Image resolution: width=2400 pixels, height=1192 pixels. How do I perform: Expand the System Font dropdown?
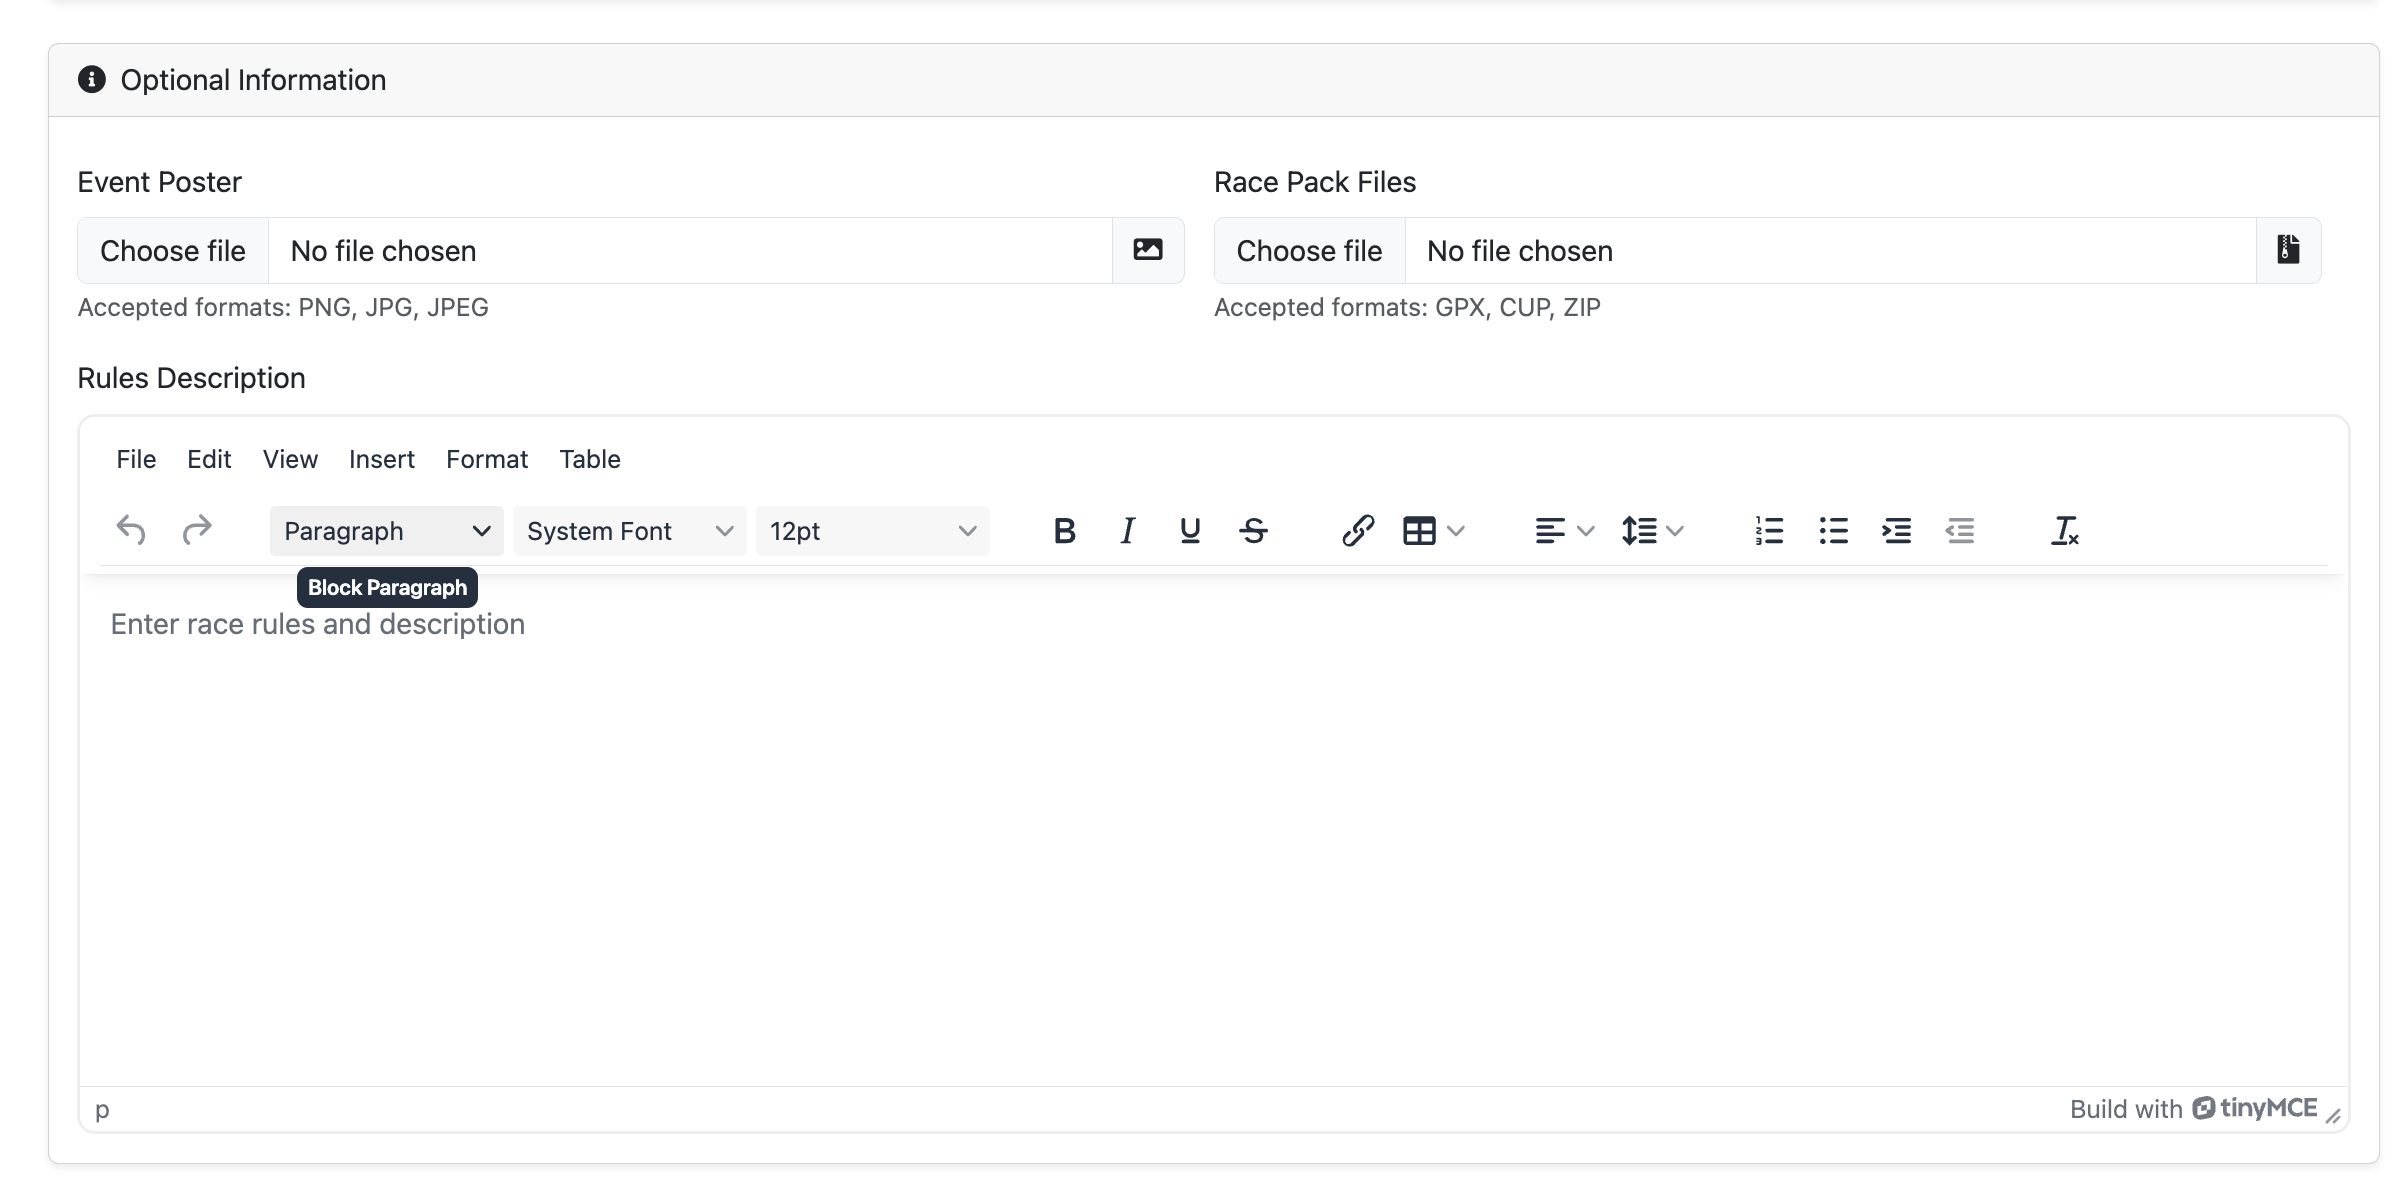pyautogui.click(x=626, y=529)
